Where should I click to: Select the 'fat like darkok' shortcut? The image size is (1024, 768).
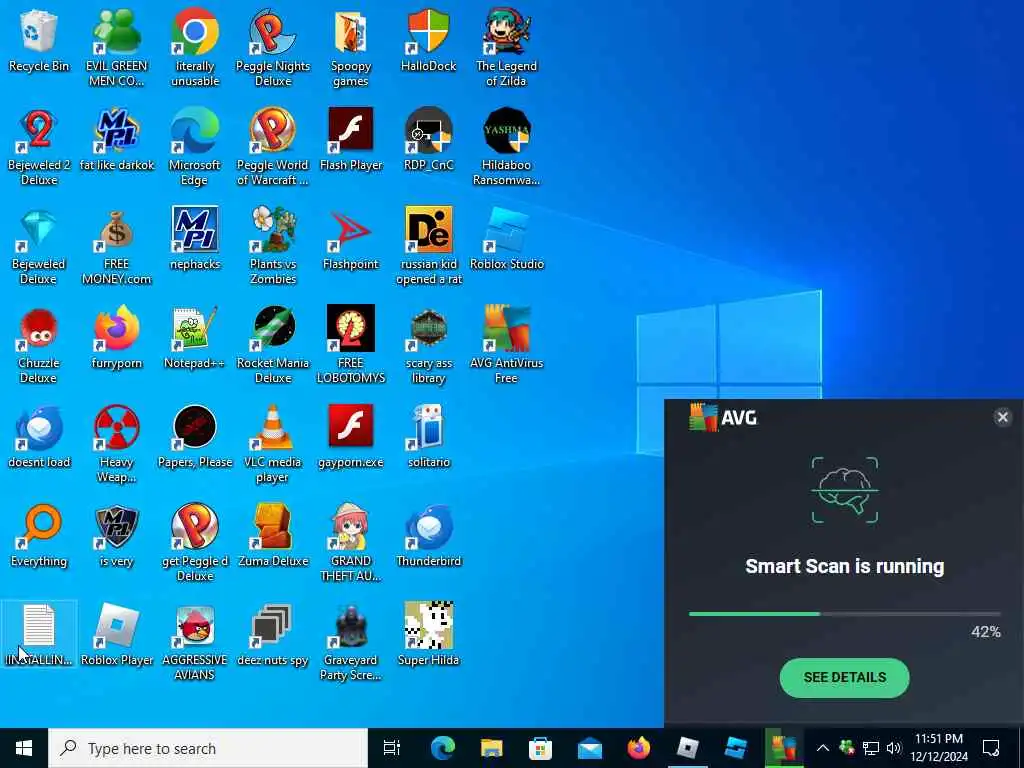tap(116, 138)
